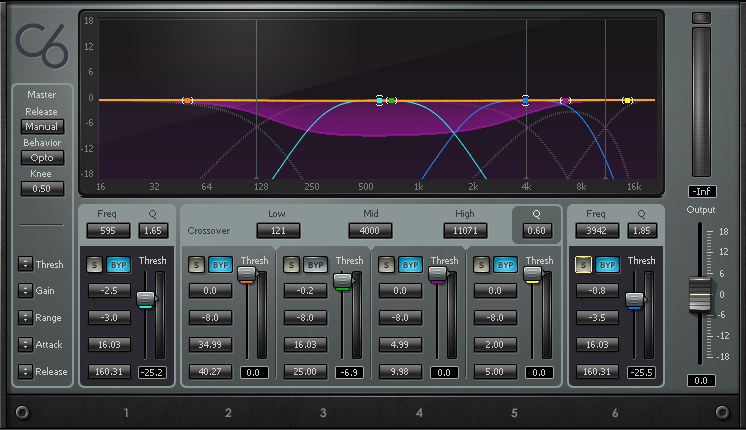The width and height of the screenshot is (746, 430).
Task: Click the Knee value field 0.50
Action: coord(42,189)
